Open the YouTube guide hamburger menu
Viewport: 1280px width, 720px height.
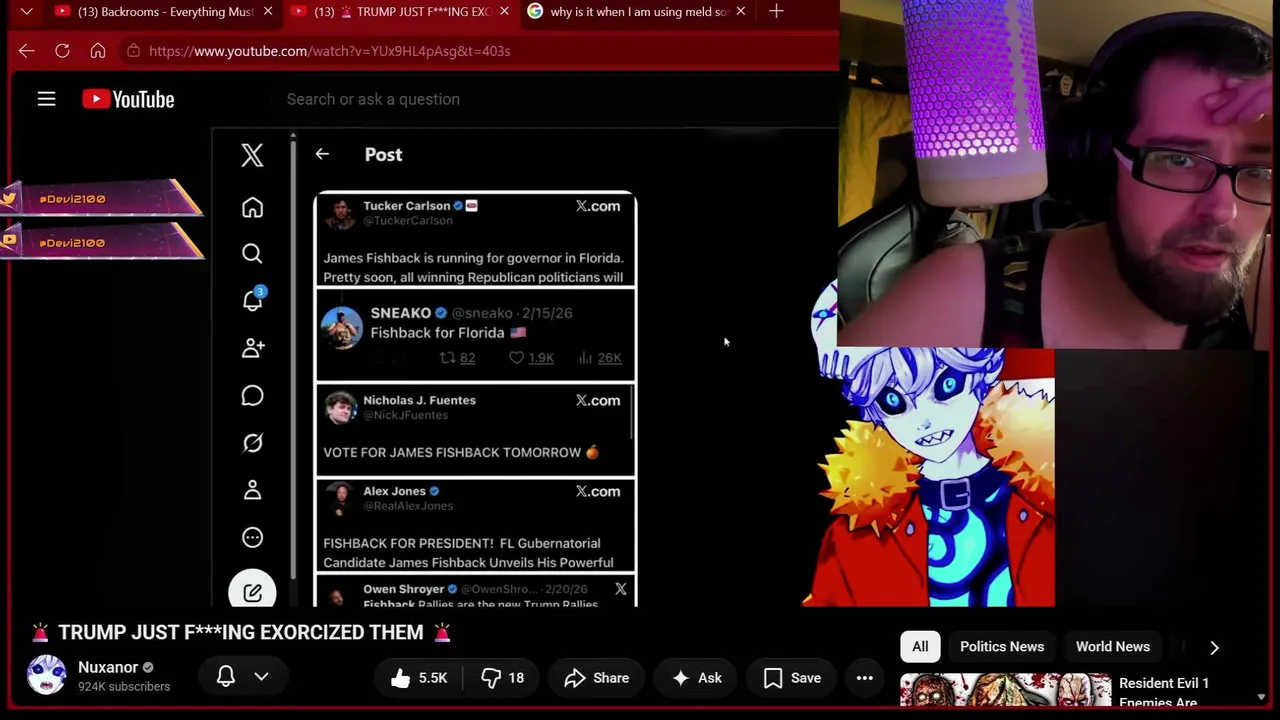46,99
